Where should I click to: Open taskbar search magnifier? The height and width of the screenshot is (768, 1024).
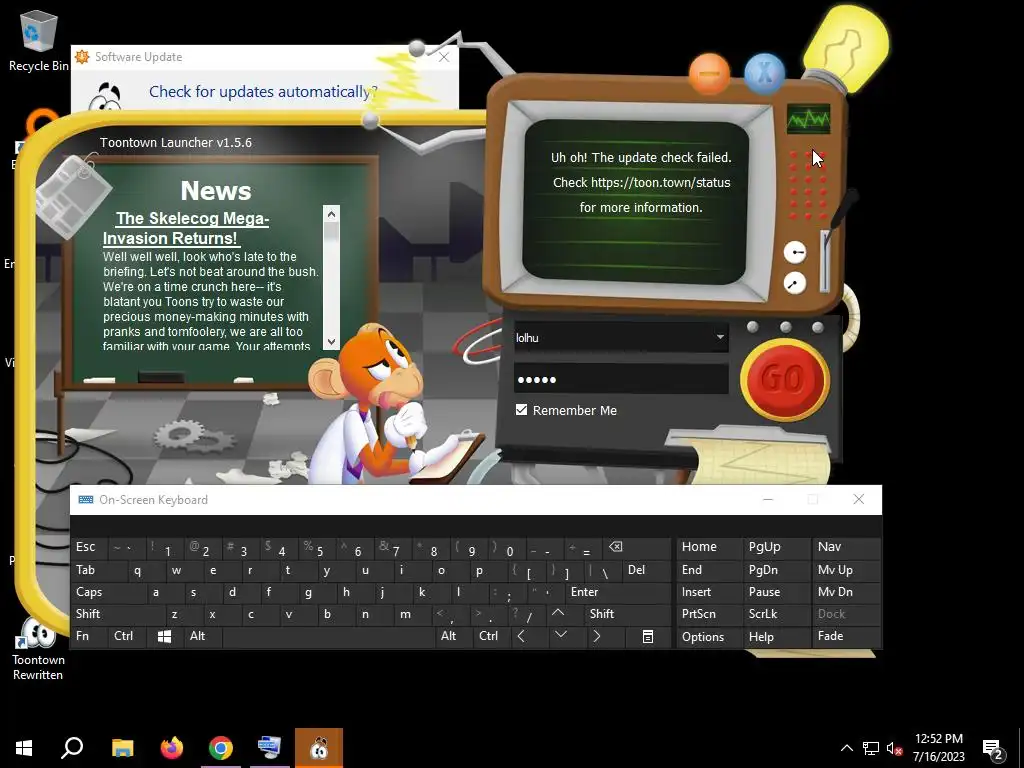pos(72,748)
